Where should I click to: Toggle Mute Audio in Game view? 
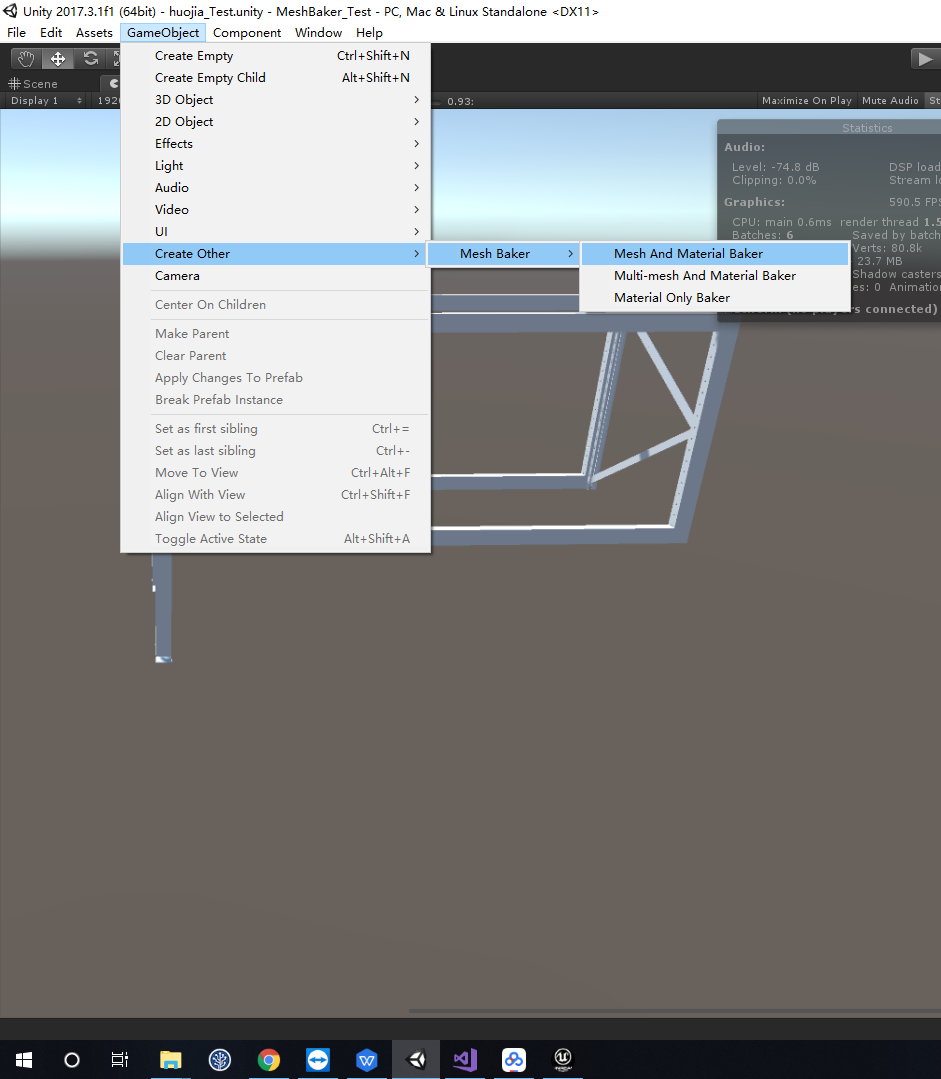pyautogui.click(x=889, y=100)
